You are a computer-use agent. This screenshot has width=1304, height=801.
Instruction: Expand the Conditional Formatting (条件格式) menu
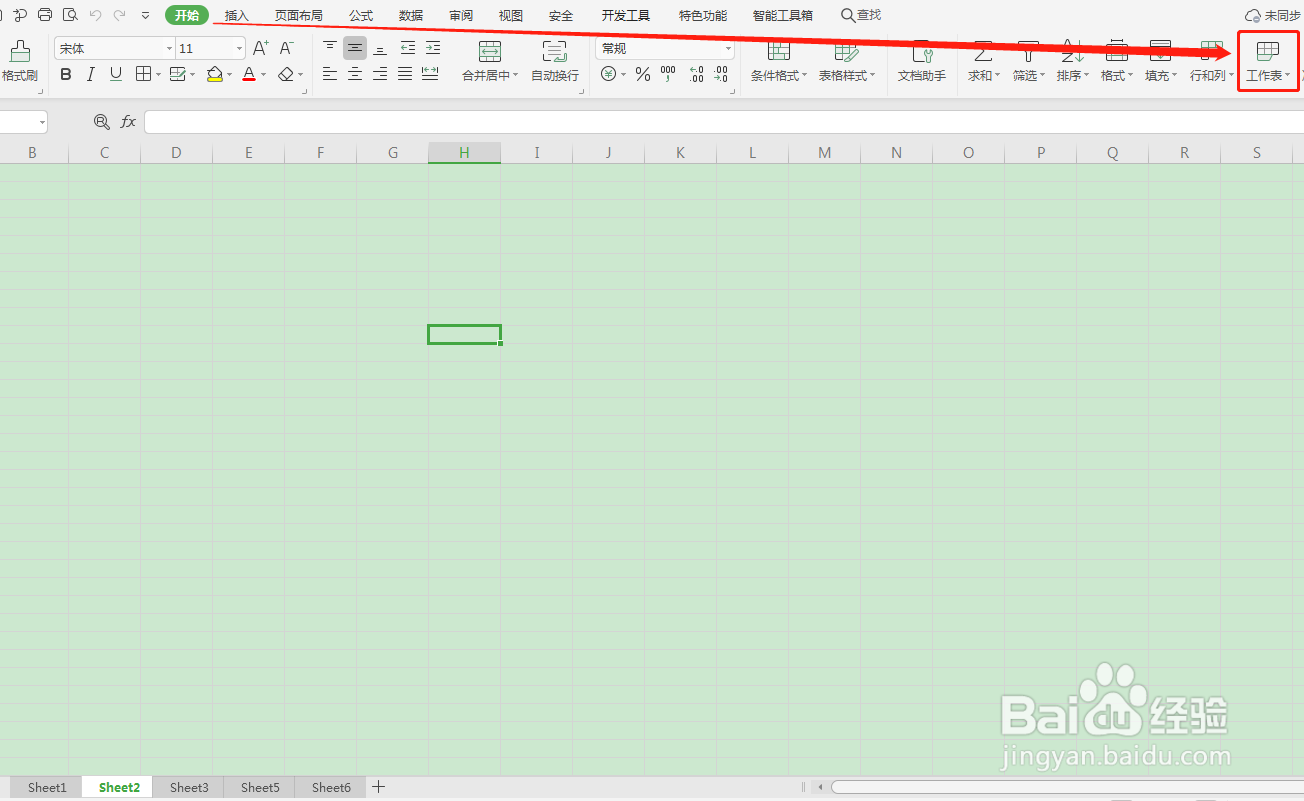(779, 62)
